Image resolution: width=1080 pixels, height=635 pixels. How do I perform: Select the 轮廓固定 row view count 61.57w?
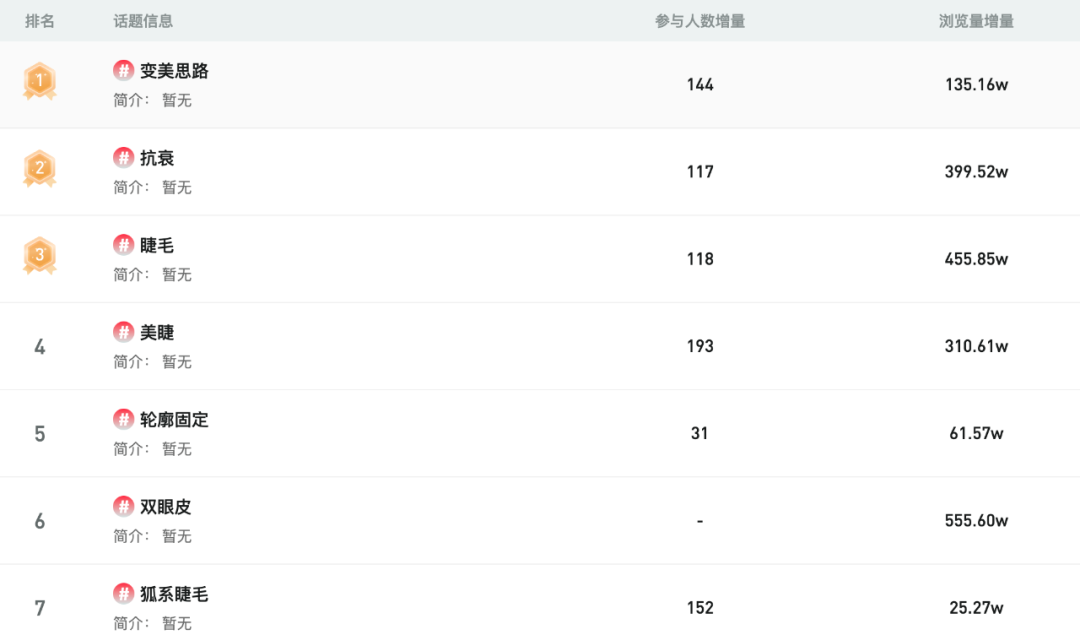click(x=976, y=433)
